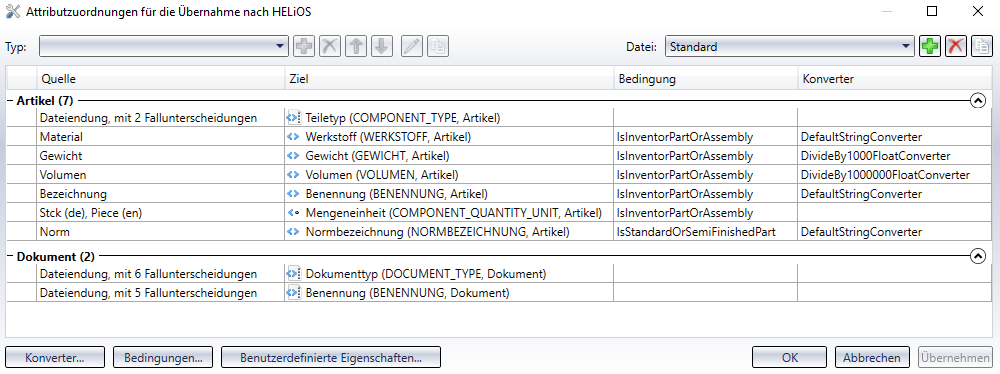
Task: Click the pencil edit mapping icon
Action: (x=412, y=47)
